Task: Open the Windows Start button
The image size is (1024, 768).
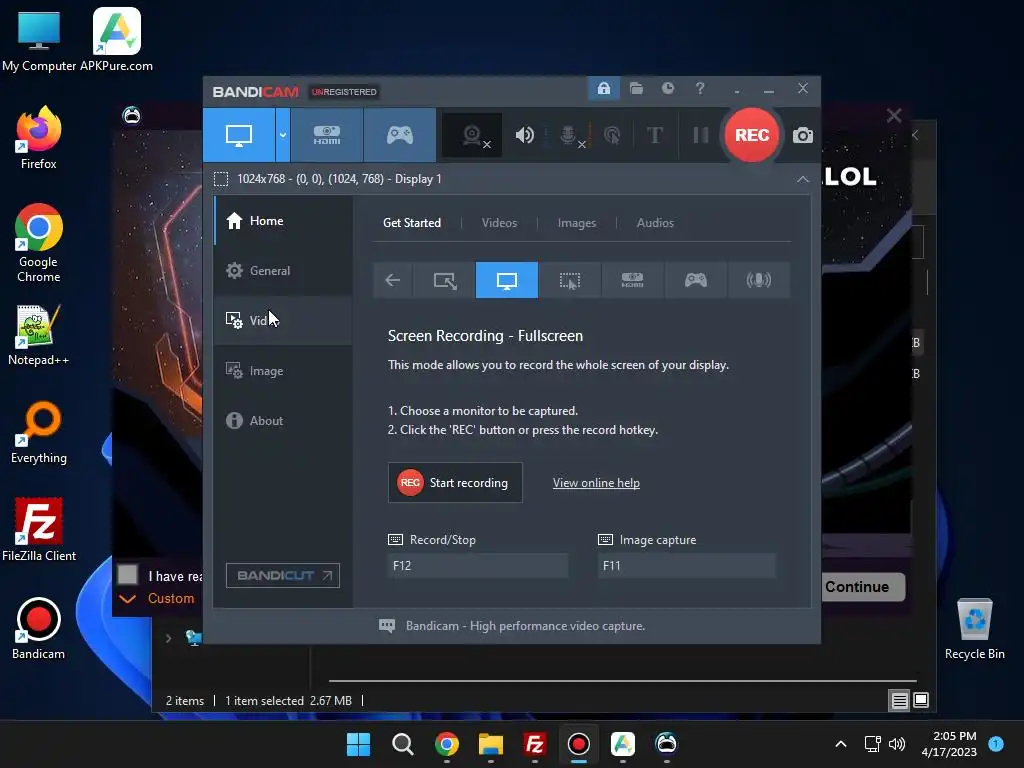Action: click(359, 744)
